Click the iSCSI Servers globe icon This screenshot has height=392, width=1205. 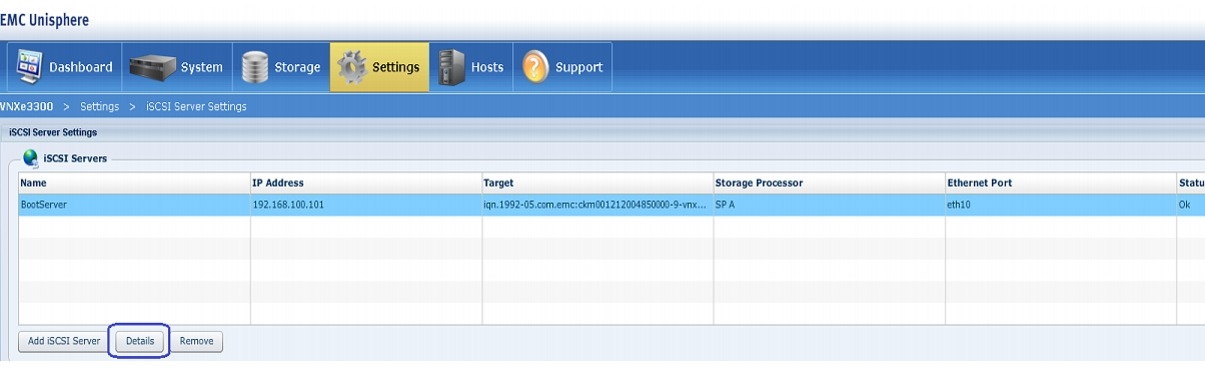click(x=30, y=158)
